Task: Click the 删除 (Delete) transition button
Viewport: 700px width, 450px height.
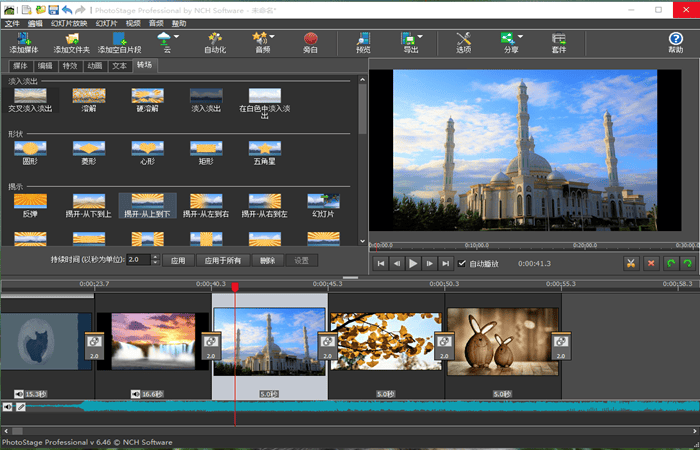Action: (267, 260)
